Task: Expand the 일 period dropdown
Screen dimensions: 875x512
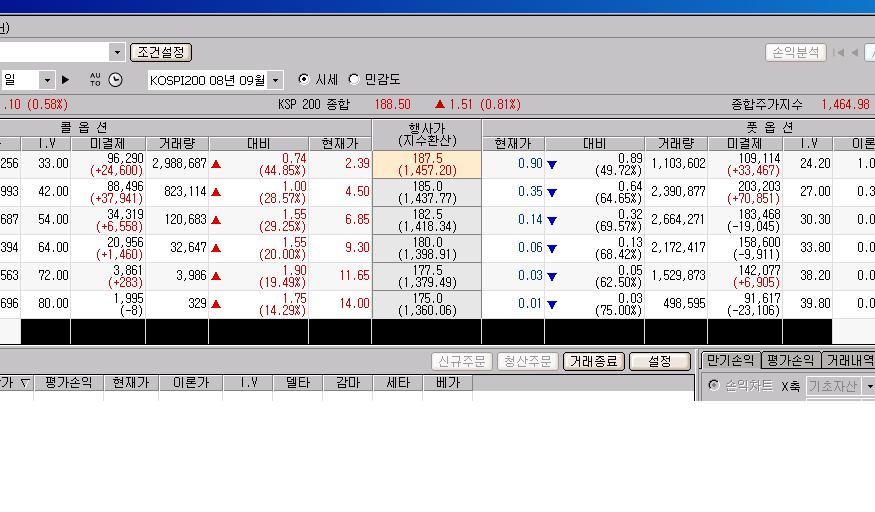Action: pyautogui.click(x=47, y=80)
